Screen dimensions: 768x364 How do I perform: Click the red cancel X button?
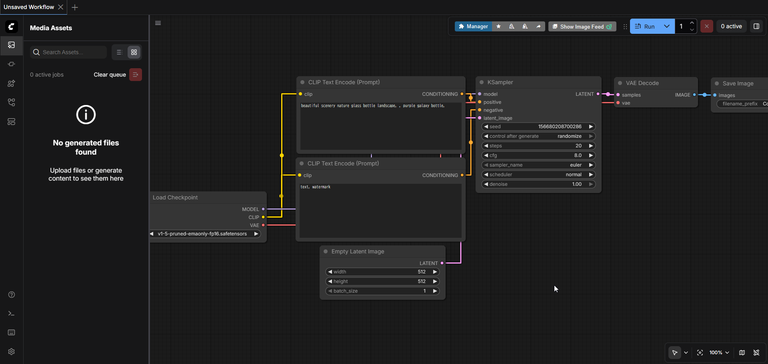tap(706, 26)
